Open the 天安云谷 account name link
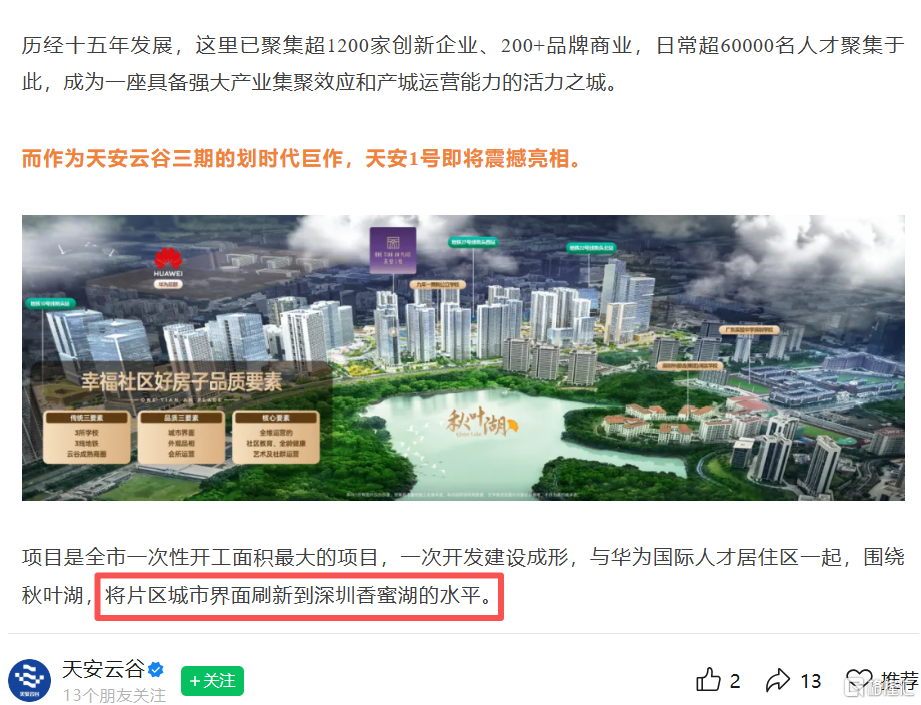 point(103,669)
